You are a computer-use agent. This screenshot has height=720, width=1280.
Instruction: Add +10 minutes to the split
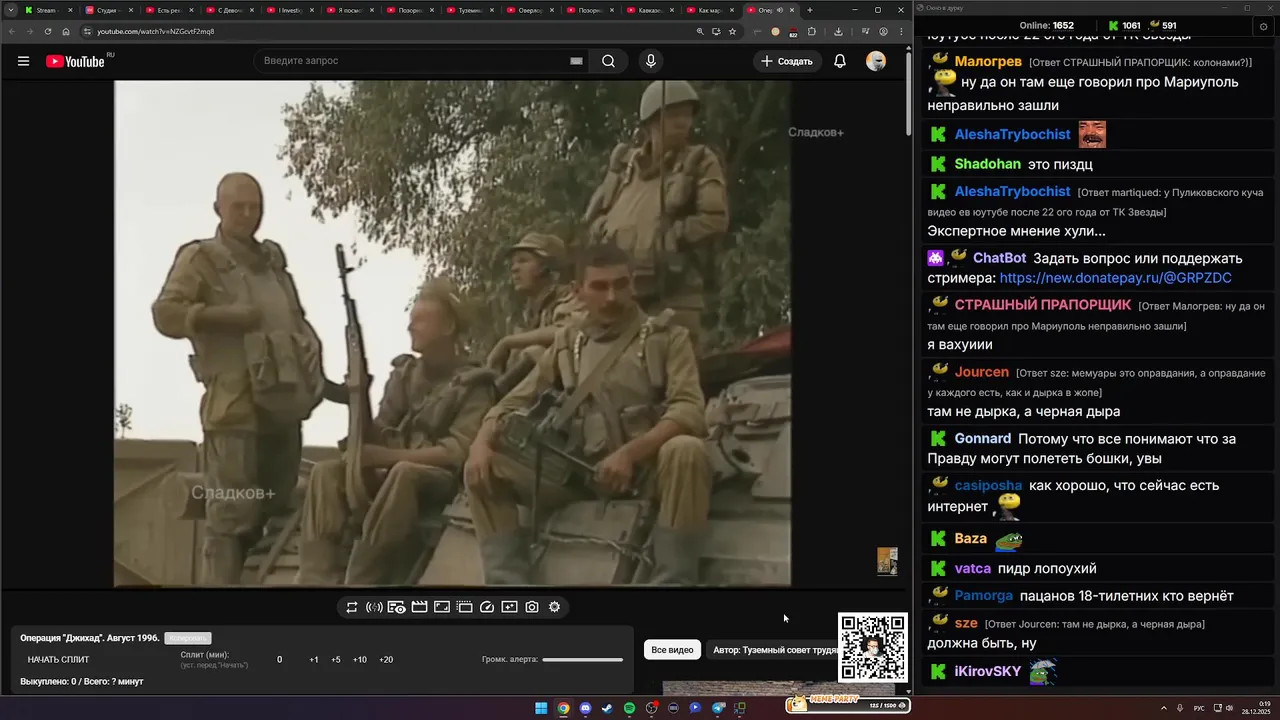(360, 660)
